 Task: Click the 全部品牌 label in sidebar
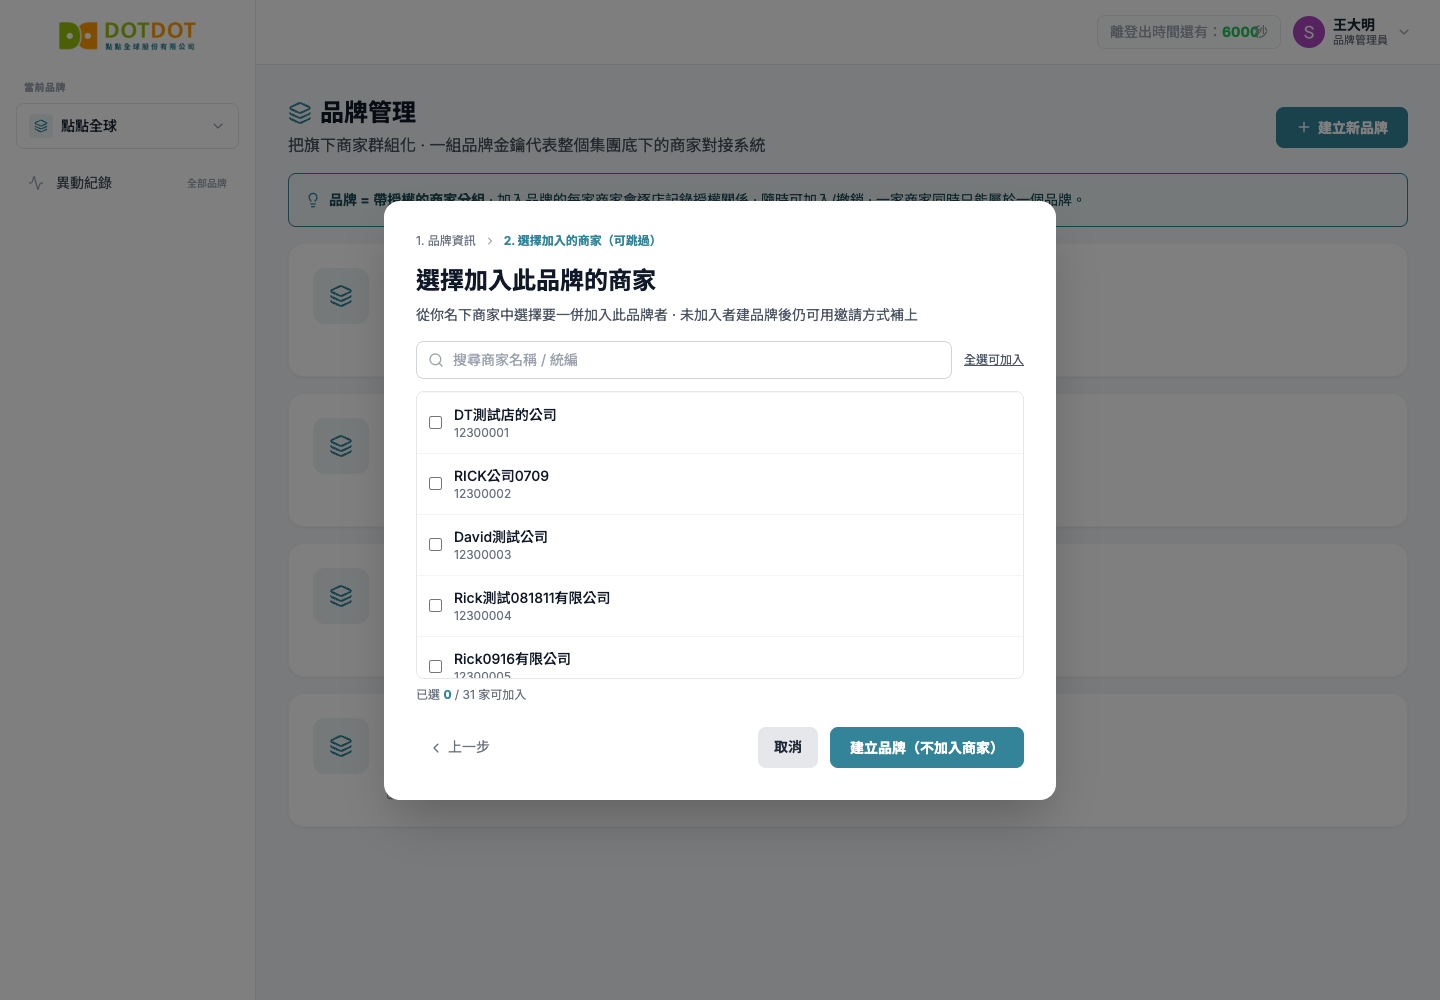pyautogui.click(x=207, y=184)
